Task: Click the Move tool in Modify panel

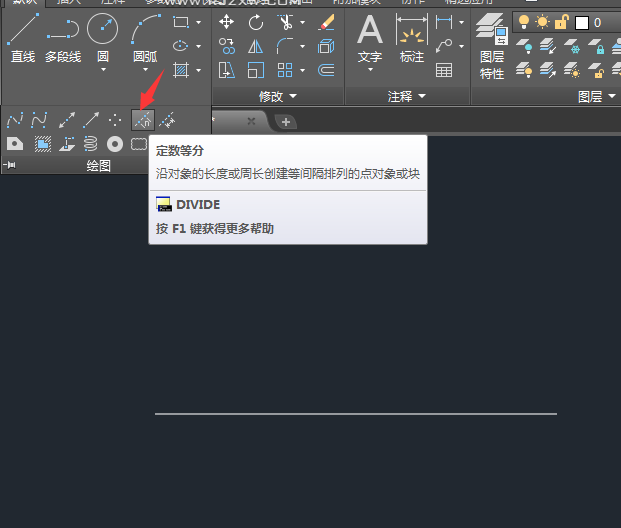Action: coord(227,22)
